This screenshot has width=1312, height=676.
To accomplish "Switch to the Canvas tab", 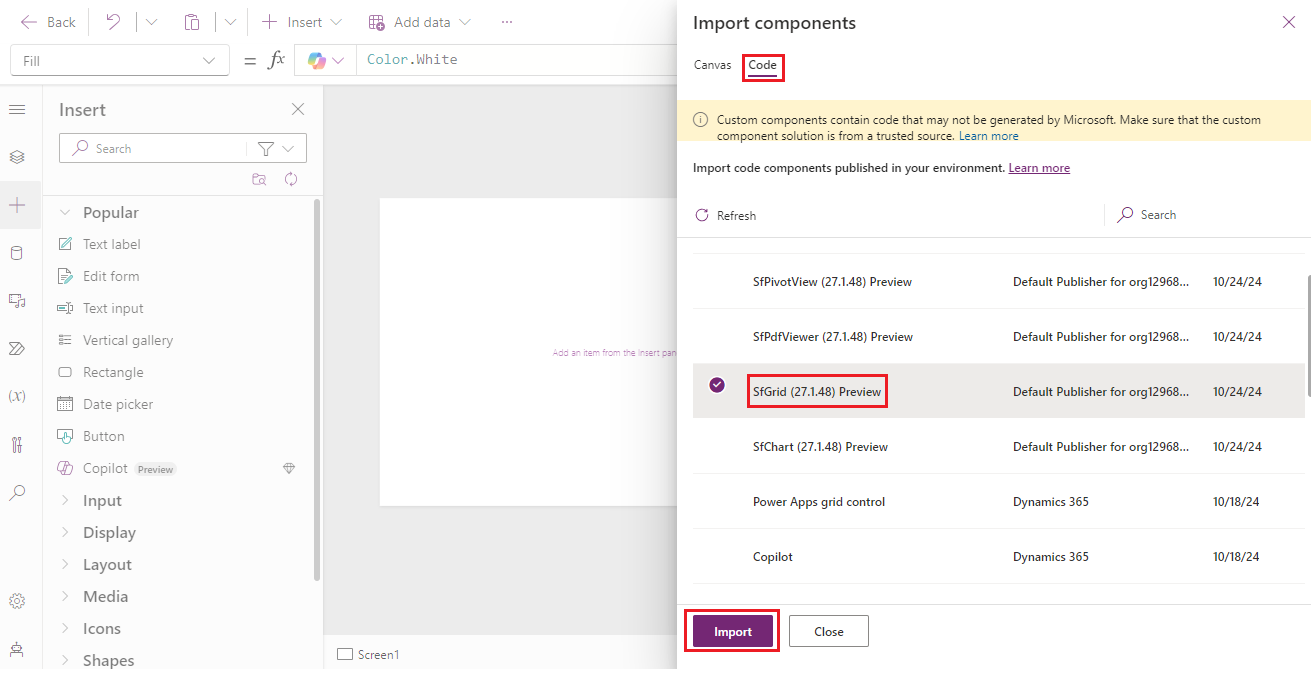I will click(712, 65).
